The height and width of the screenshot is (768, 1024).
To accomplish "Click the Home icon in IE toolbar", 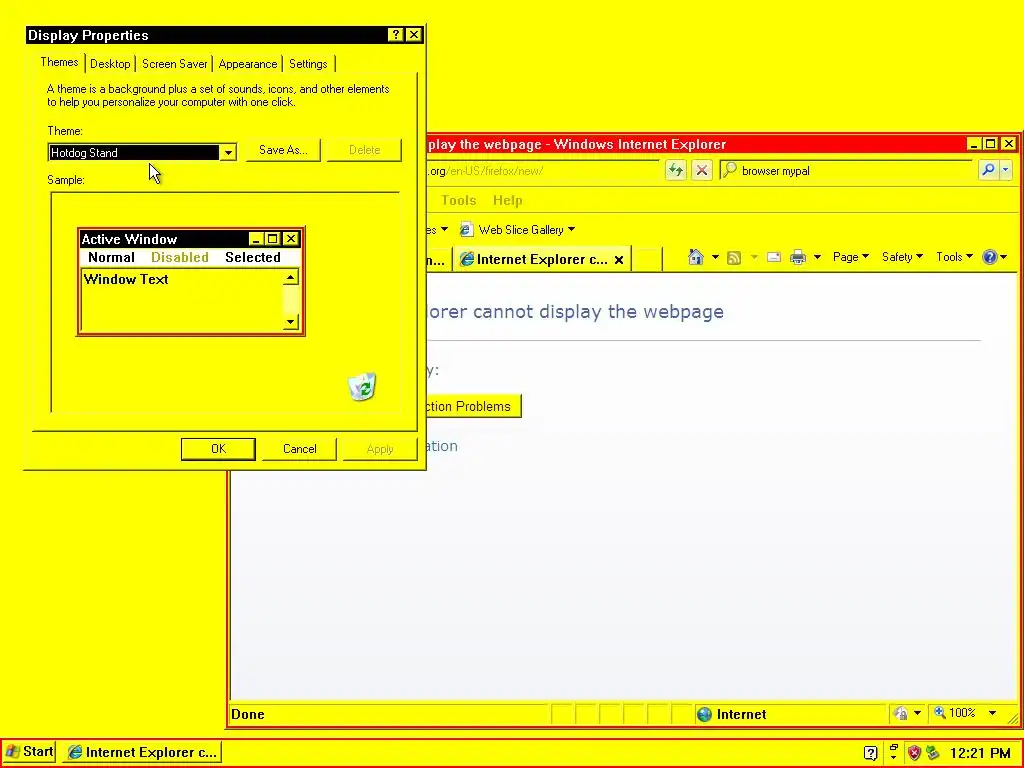I will click(x=696, y=257).
